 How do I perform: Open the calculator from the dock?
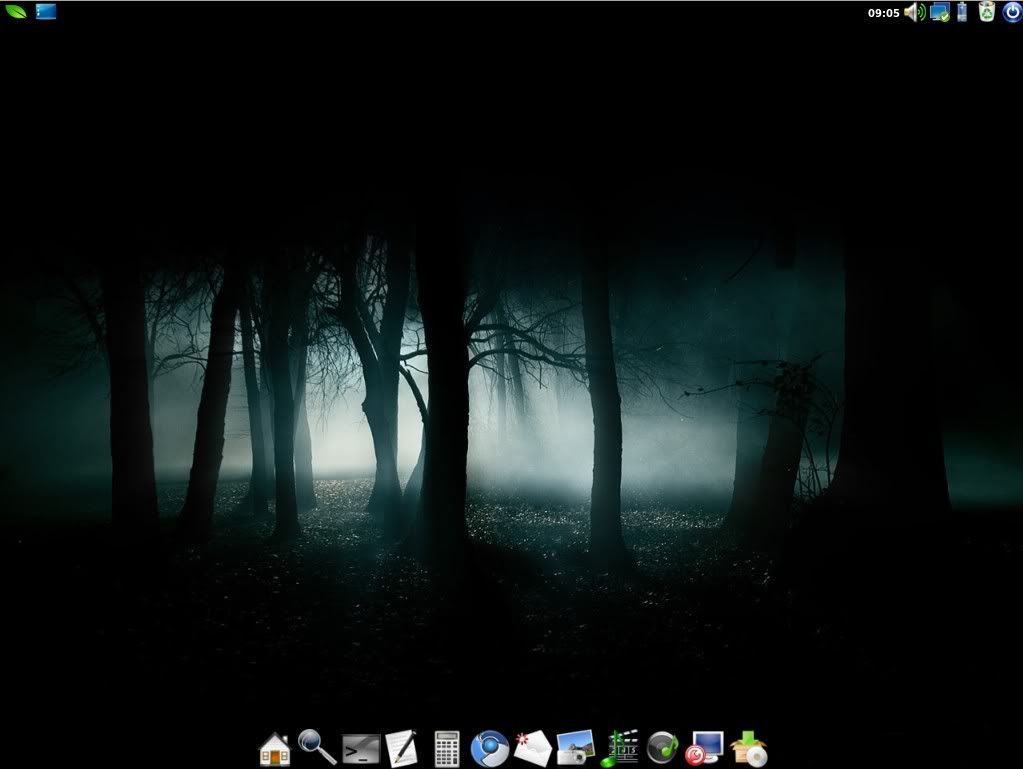coord(447,748)
